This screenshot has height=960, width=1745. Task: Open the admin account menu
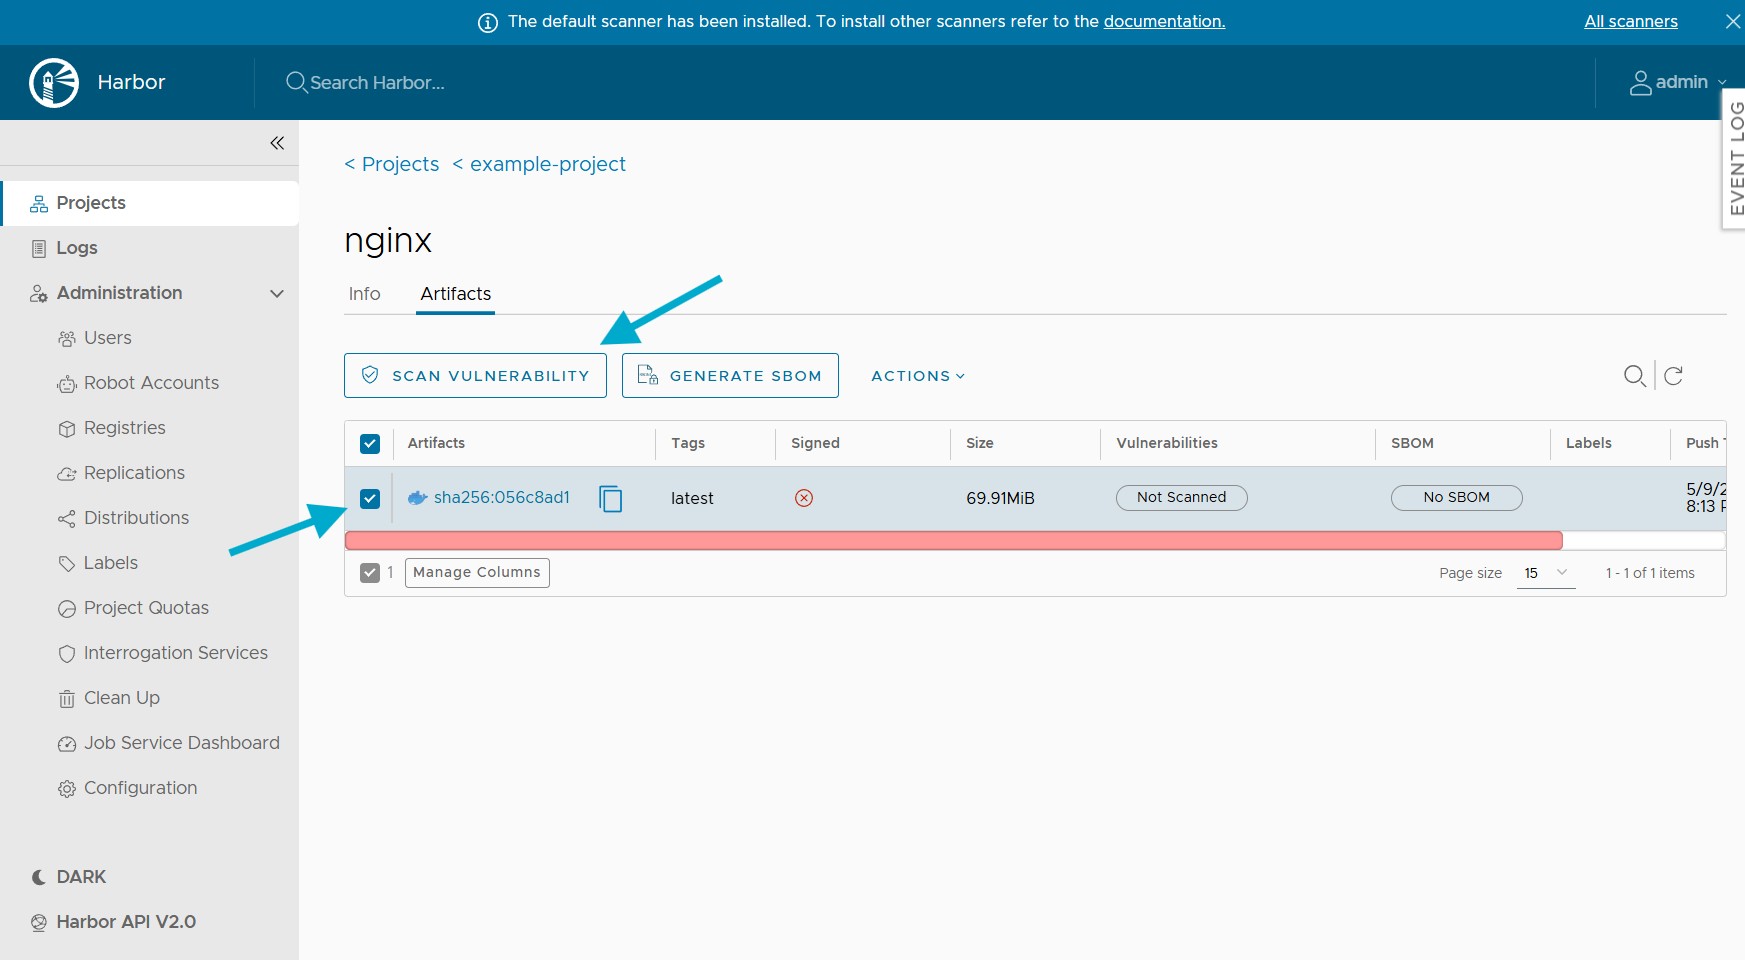pyautogui.click(x=1679, y=82)
